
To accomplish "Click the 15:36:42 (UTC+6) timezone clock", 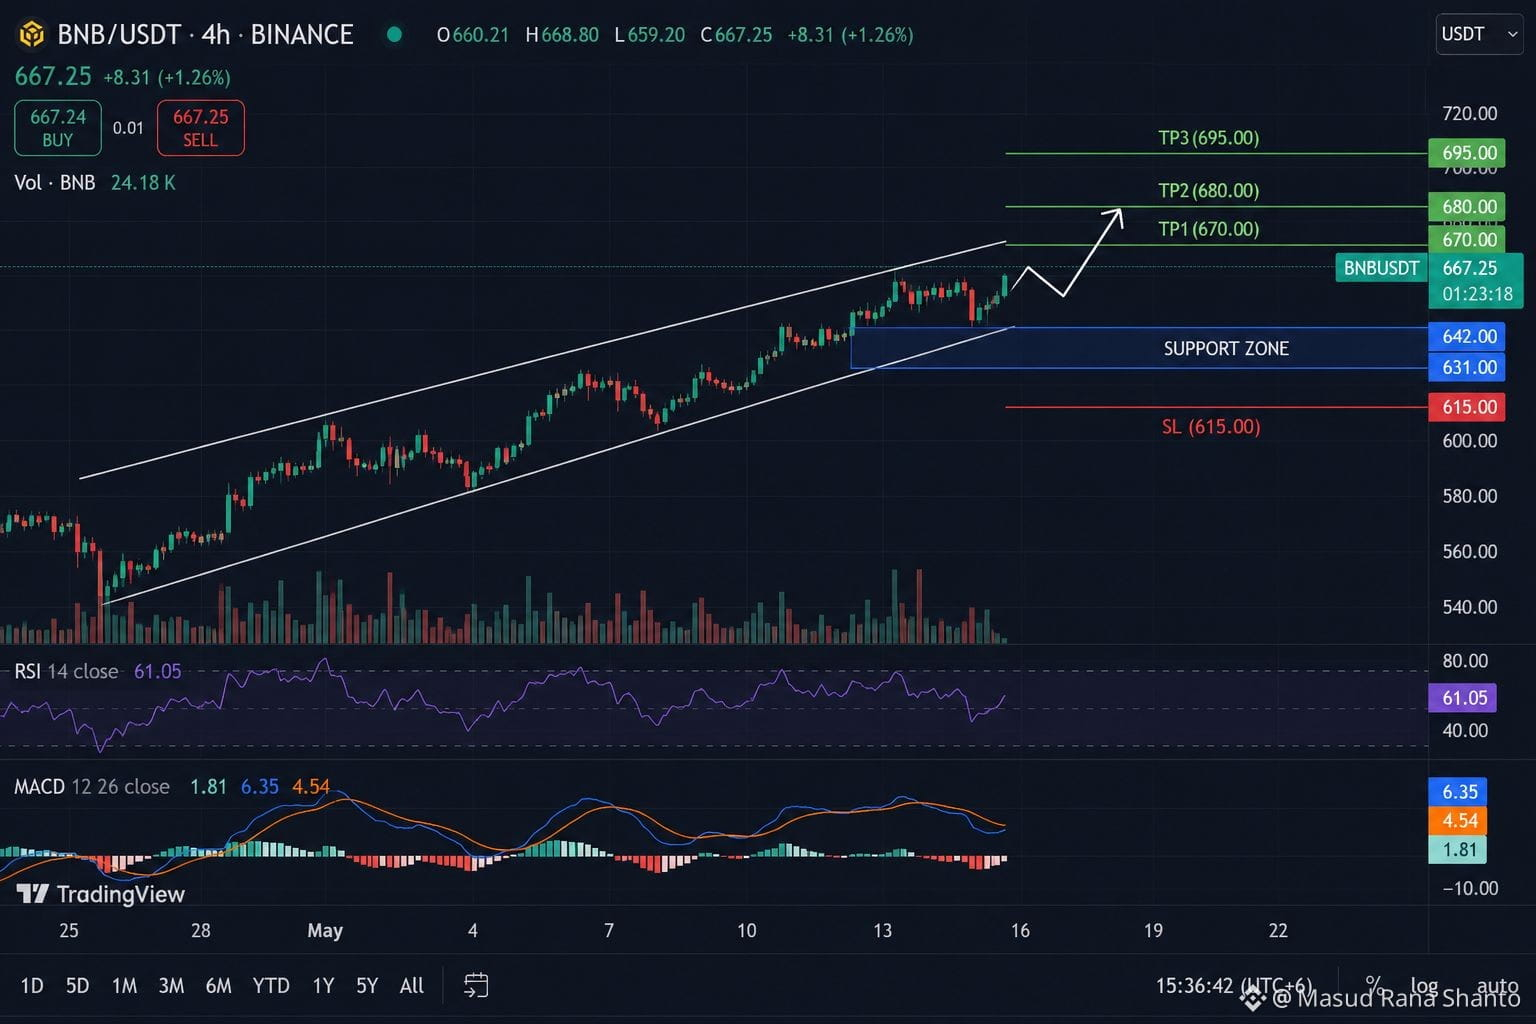I will coord(1234,985).
